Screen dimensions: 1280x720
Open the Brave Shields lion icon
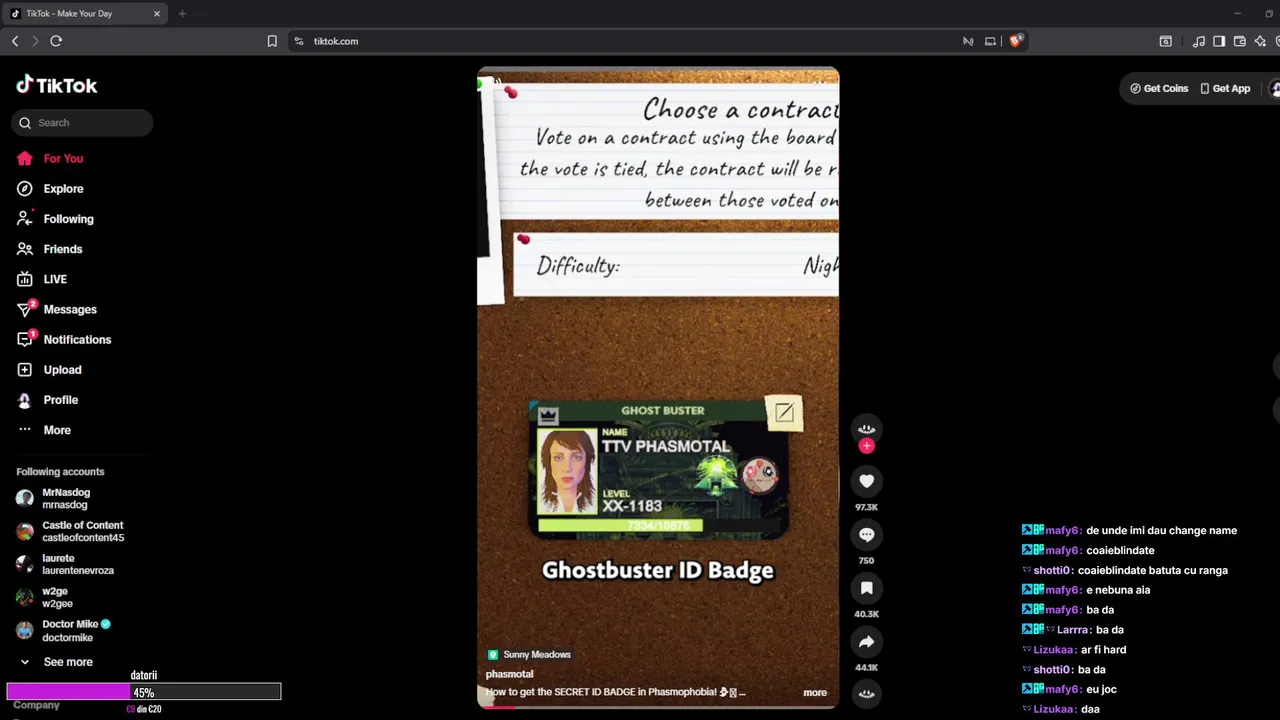coord(1015,41)
